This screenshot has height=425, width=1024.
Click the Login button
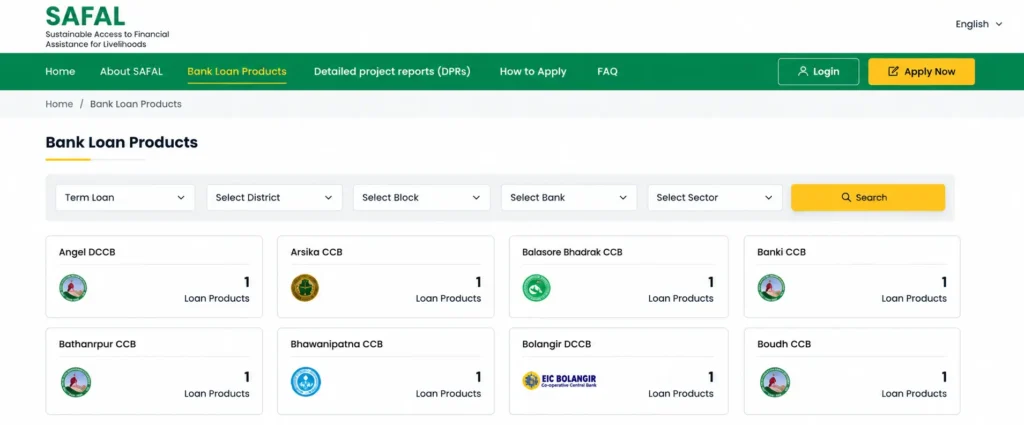click(x=818, y=72)
